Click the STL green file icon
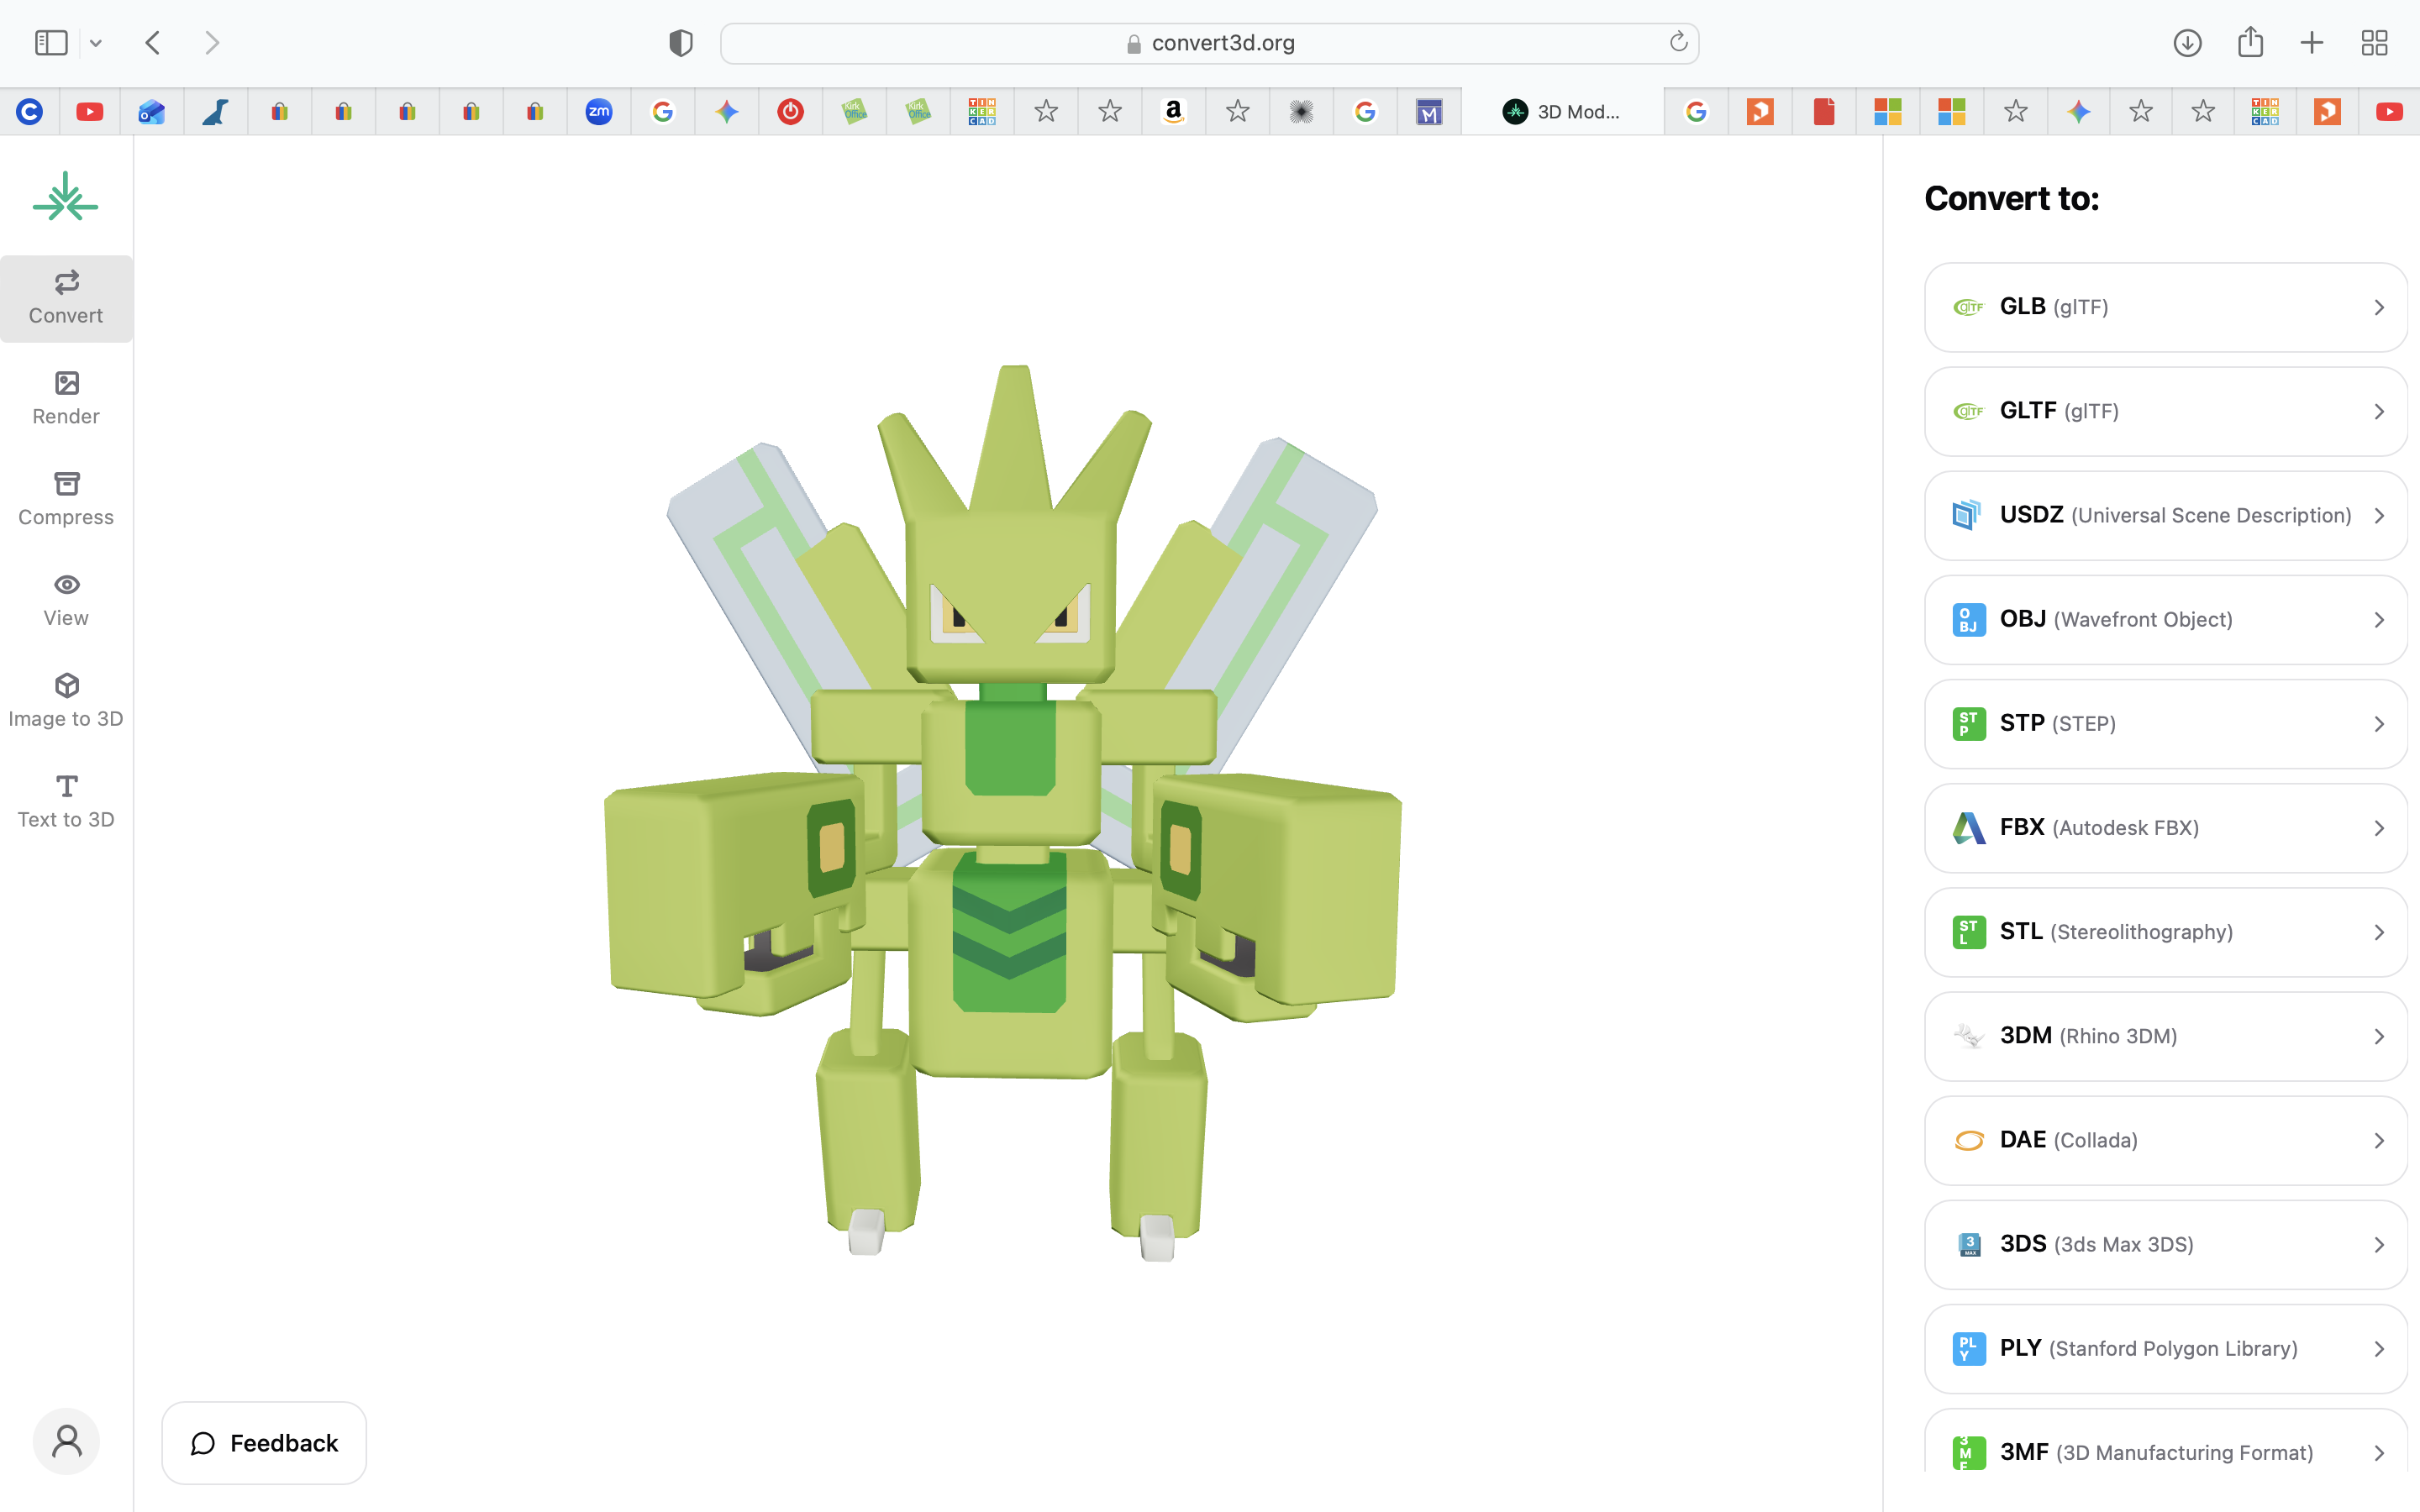Viewport: 2420px width, 1512px height. click(1968, 931)
